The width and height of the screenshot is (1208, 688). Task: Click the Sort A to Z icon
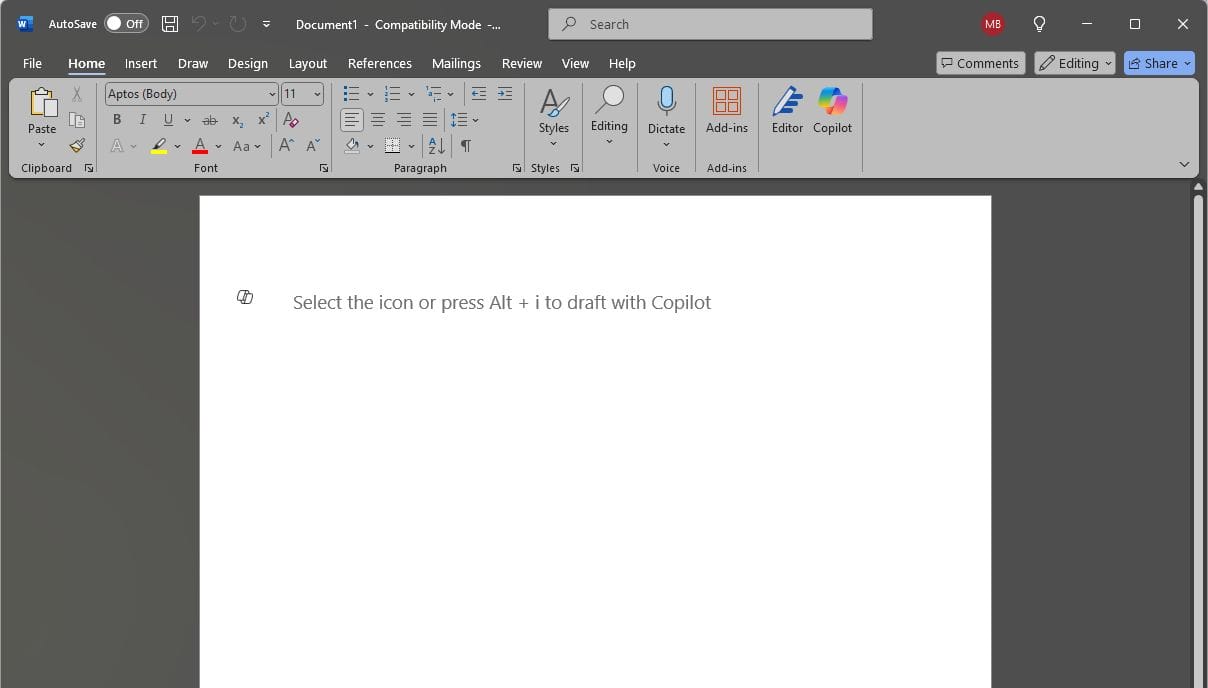437,146
